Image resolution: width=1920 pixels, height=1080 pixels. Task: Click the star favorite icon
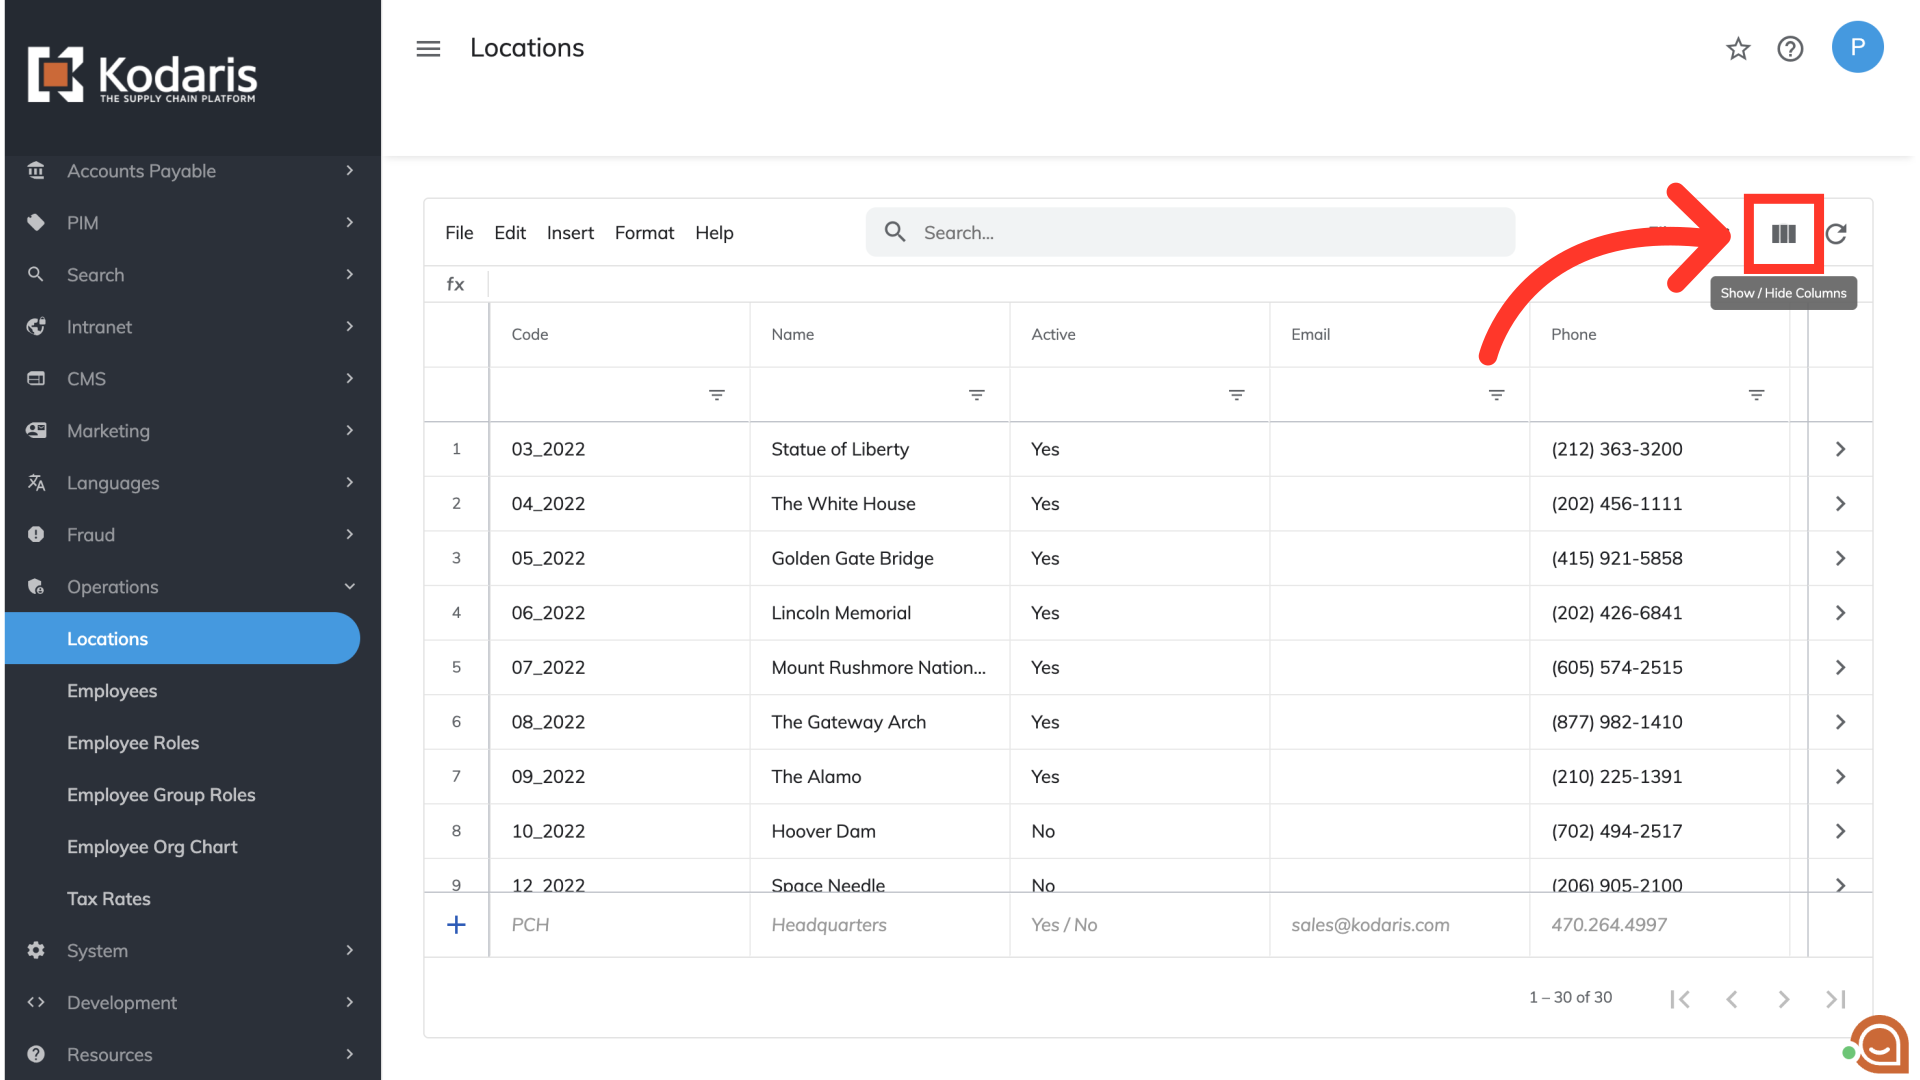tap(1738, 48)
